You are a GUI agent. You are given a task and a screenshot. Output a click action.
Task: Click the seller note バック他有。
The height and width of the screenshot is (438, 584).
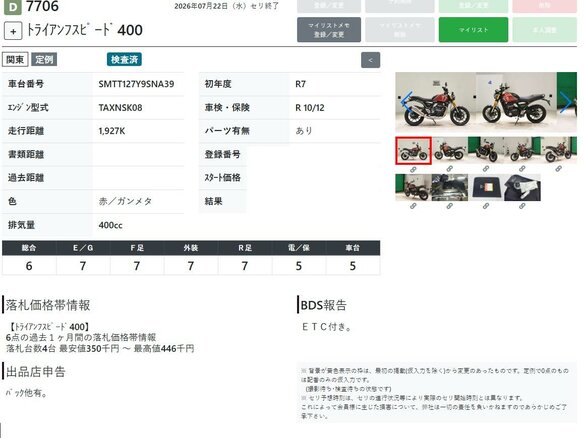click(x=26, y=393)
